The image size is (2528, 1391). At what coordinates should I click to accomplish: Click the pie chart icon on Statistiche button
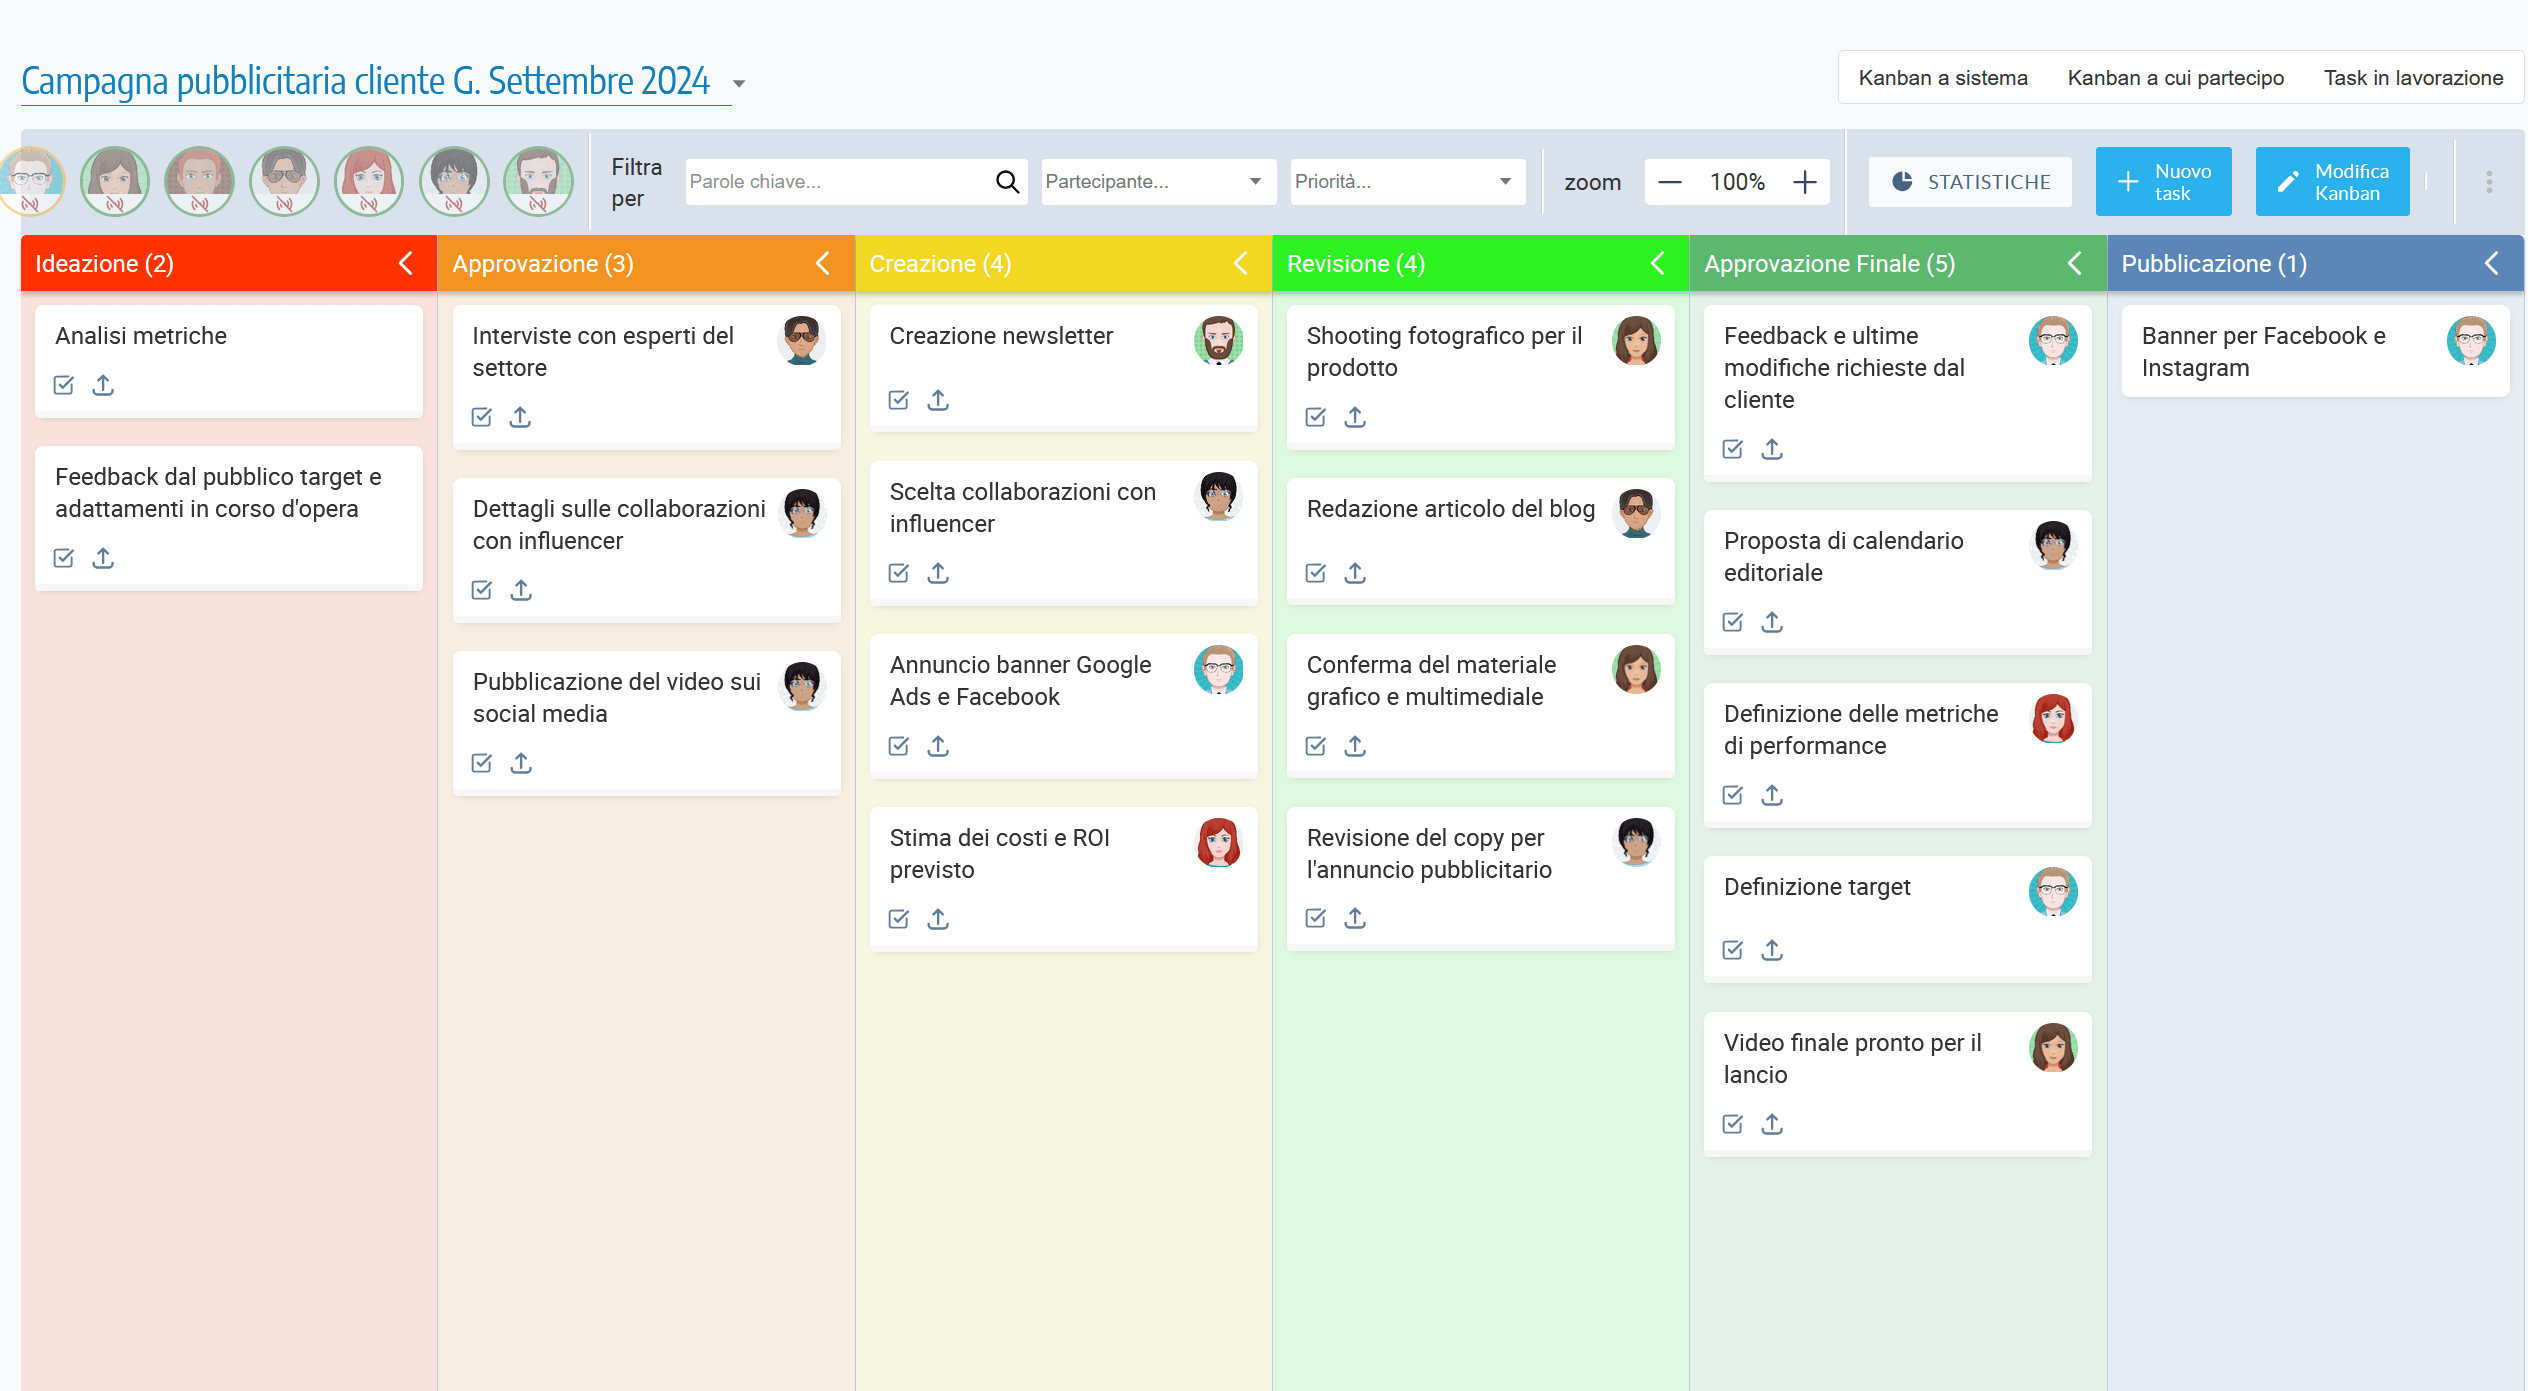tap(1902, 181)
